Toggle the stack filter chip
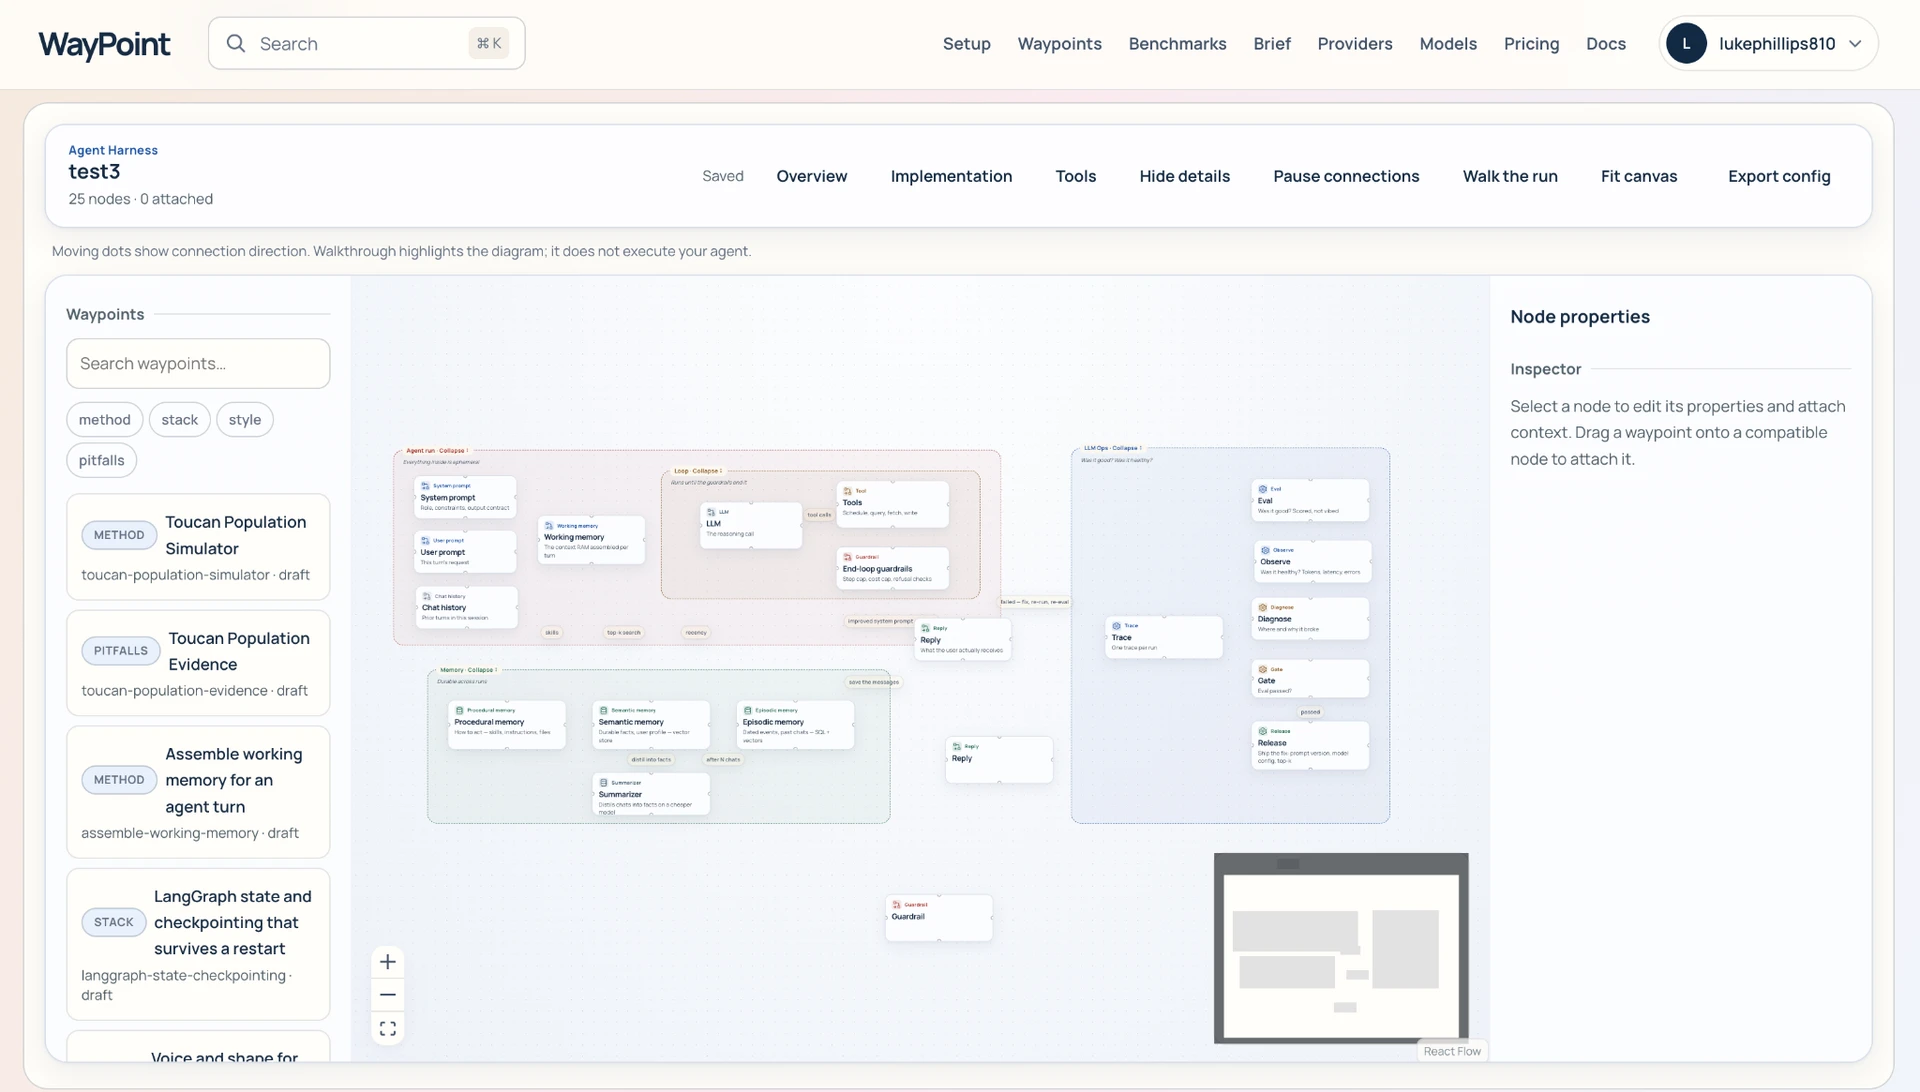Viewport: 1920px width, 1092px height. click(x=180, y=420)
